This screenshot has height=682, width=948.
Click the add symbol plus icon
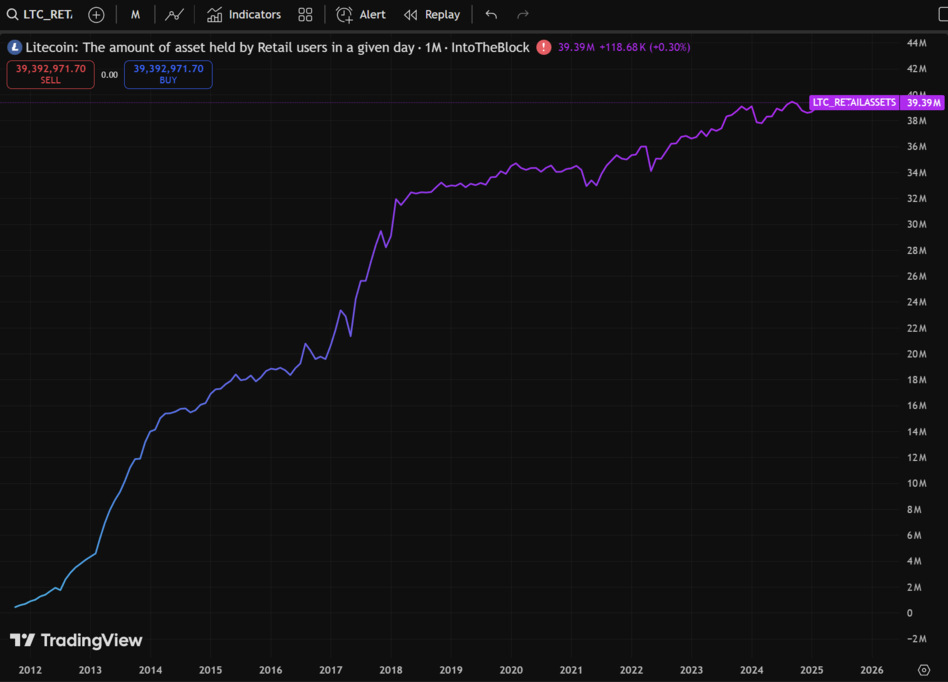[96, 15]
